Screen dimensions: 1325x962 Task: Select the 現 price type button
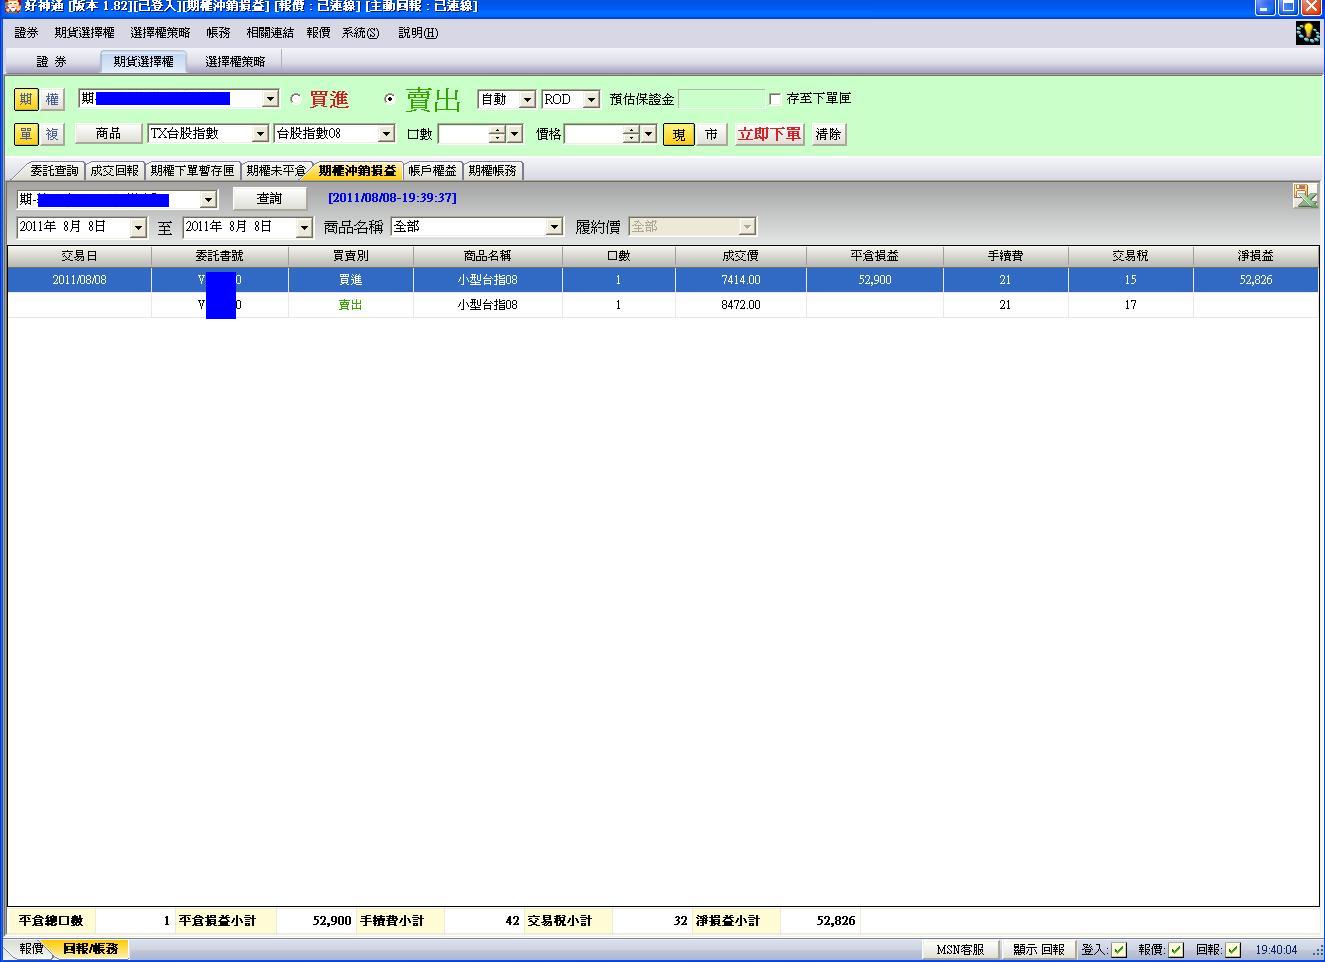[679, 134]
